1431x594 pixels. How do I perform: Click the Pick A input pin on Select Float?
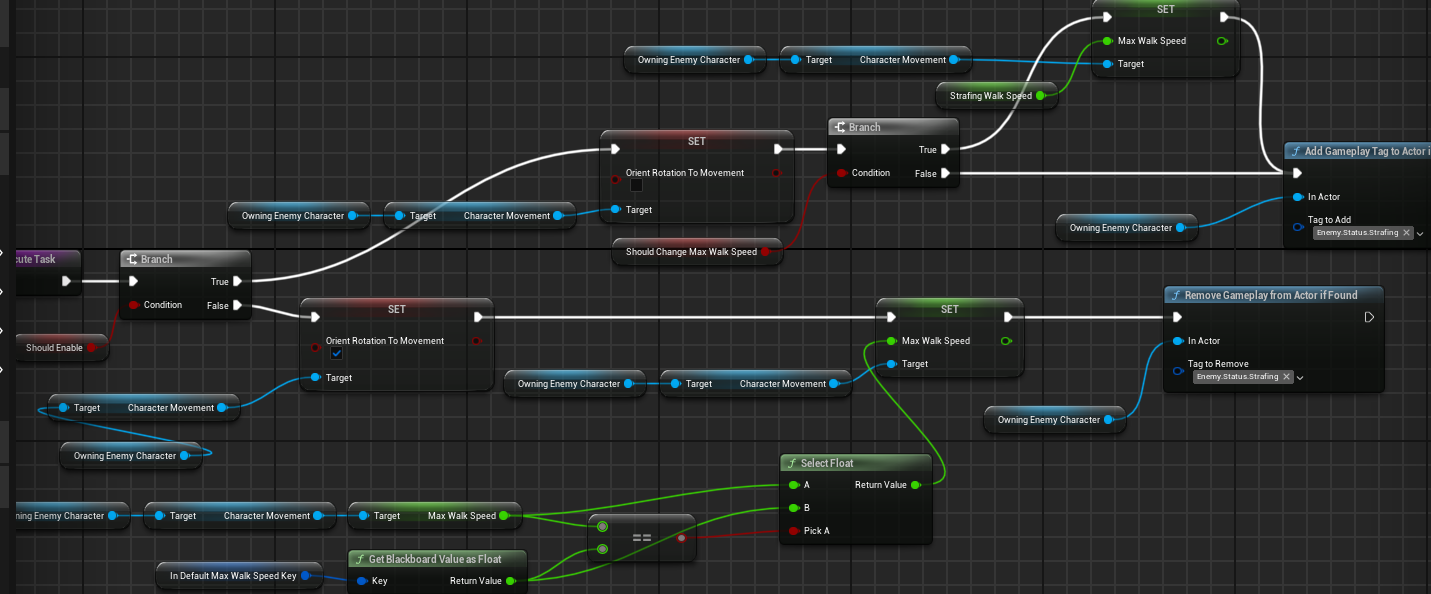tap(794, 530)
